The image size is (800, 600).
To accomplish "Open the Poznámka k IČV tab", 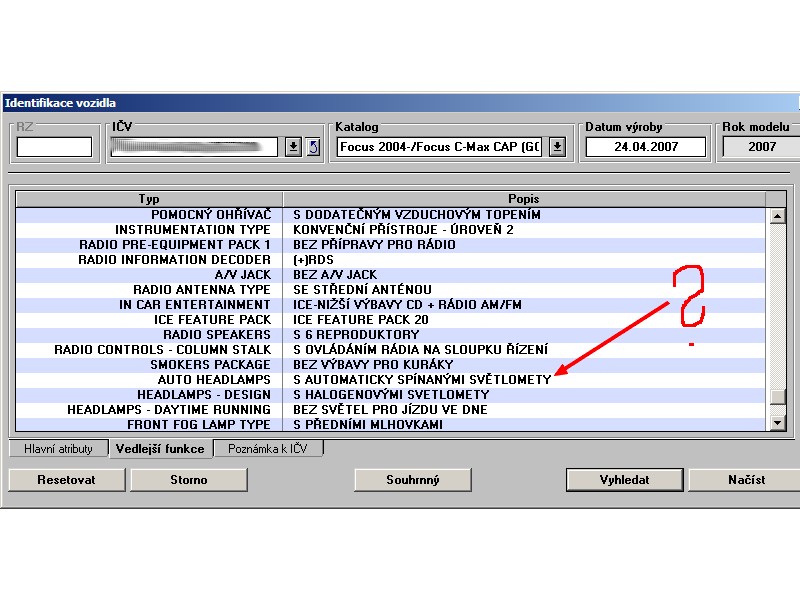I will click(269, 449).
